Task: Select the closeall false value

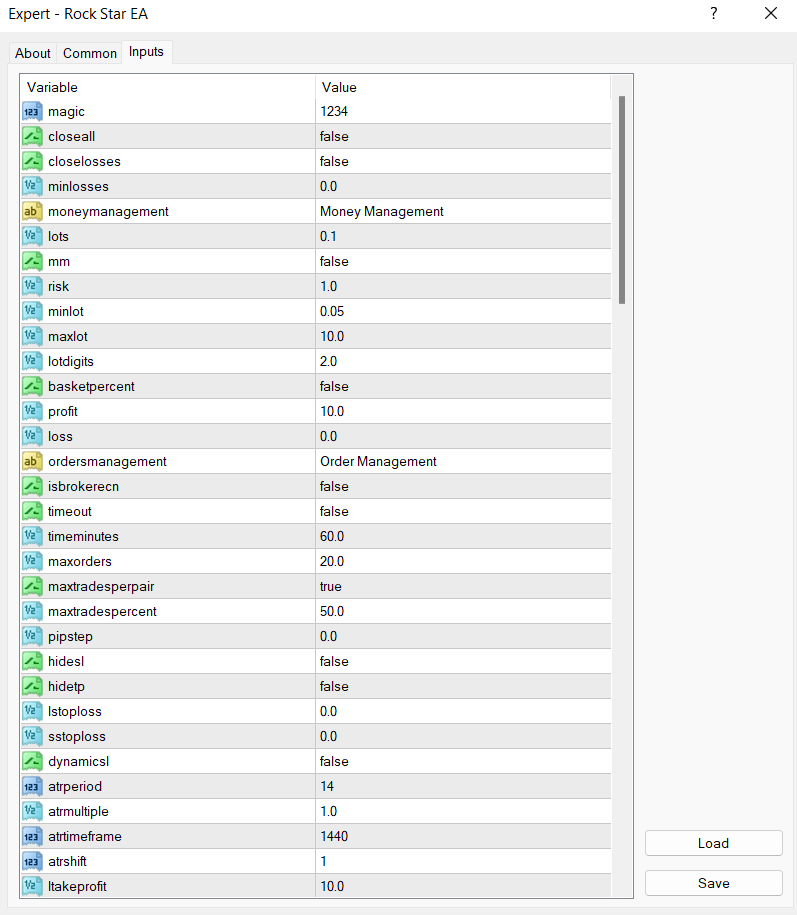Action: point(463,137)
